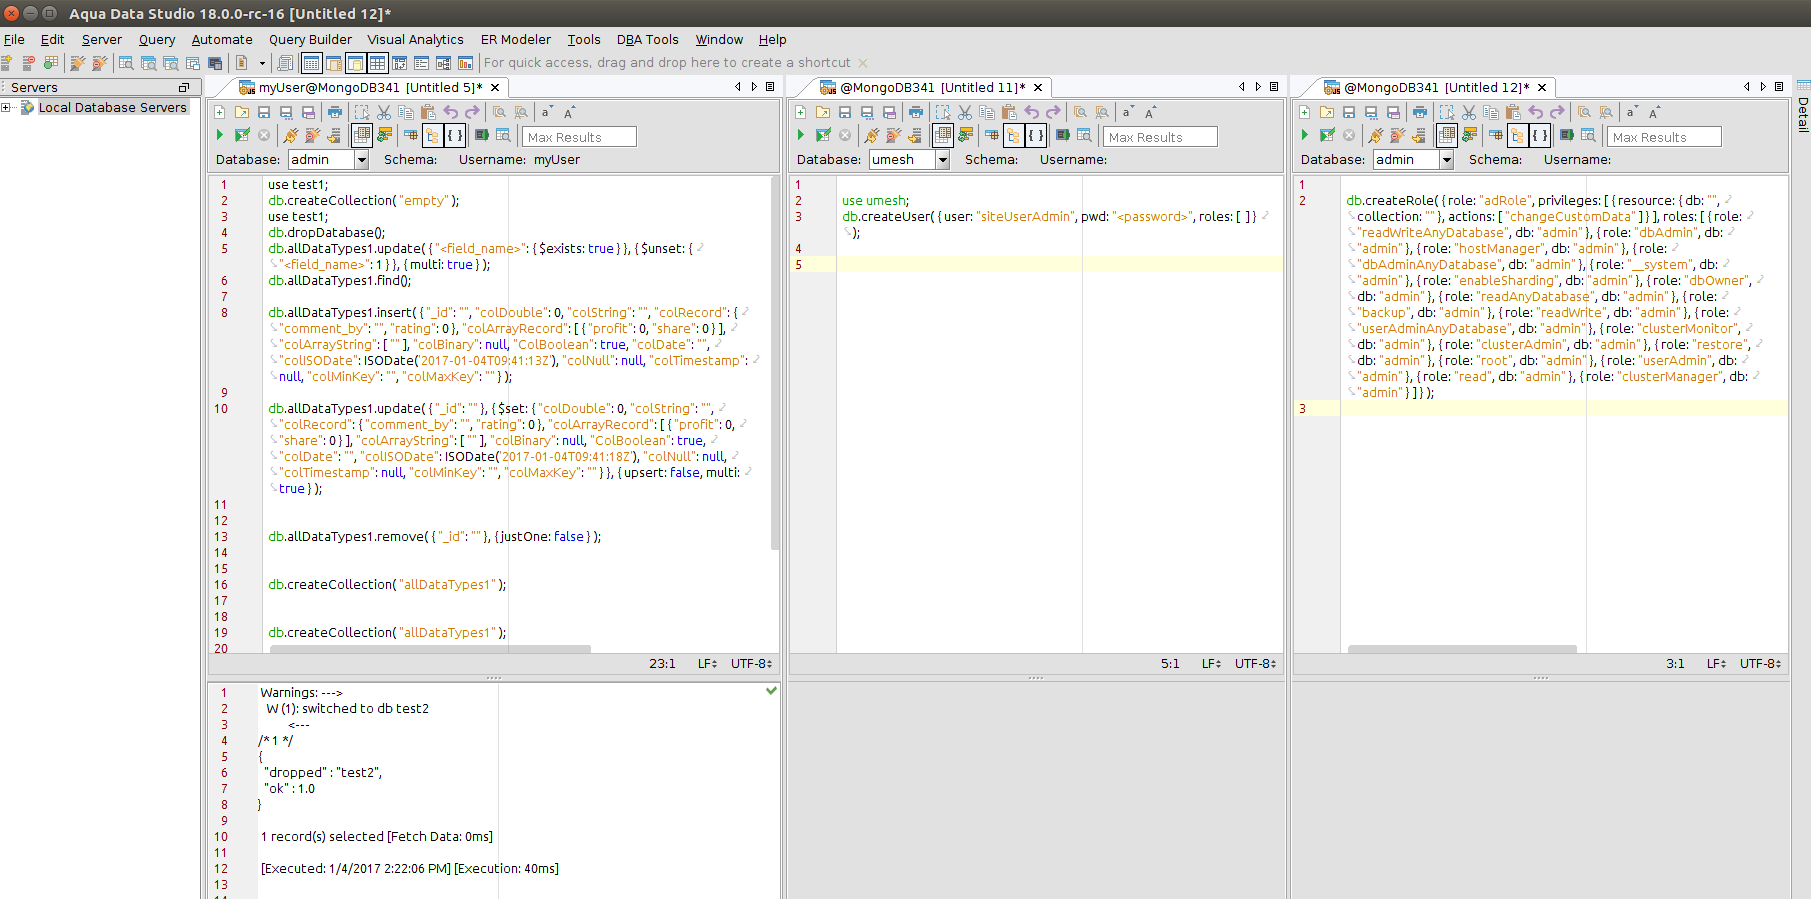Open a file from the Untitled 5 toolbar
1811x899 pixels.
pyautogui.click(x=242, y=112)
